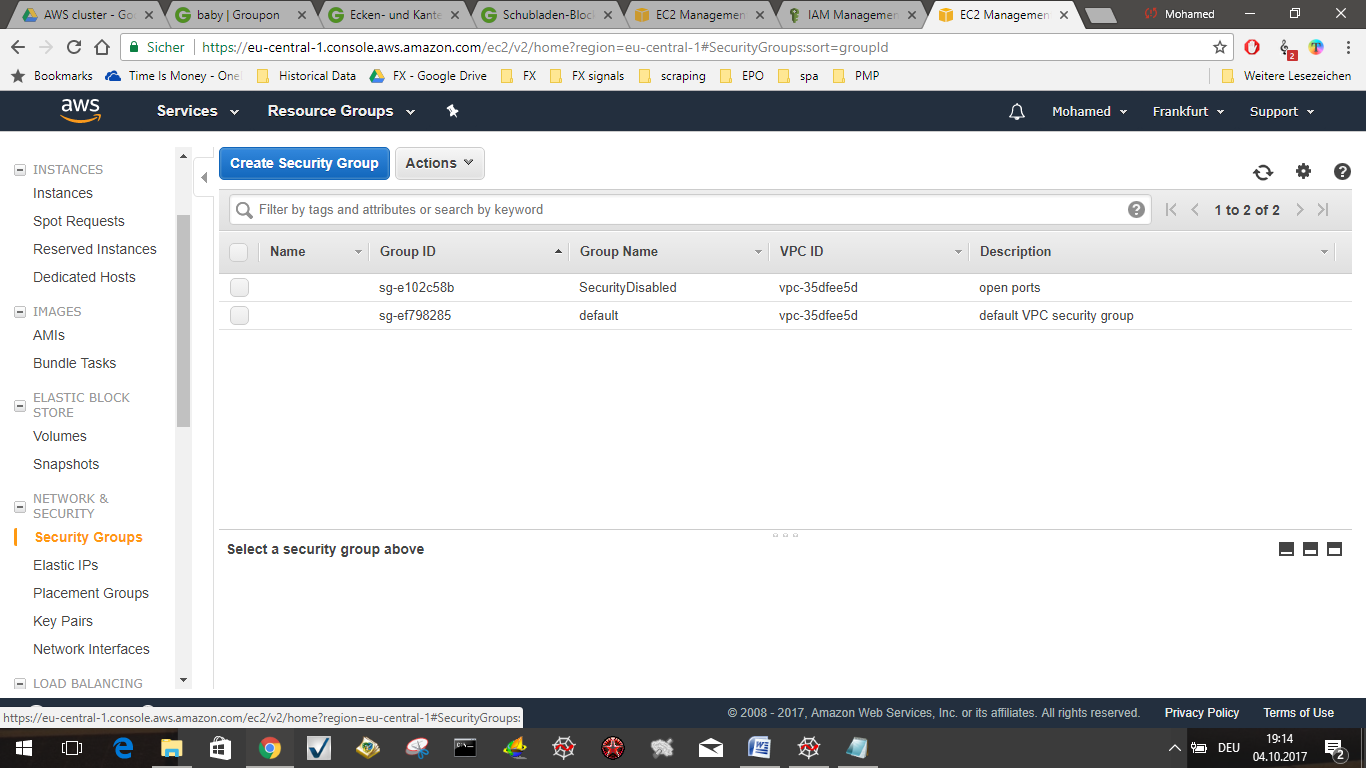Image resolution: width=1366 pixels, height=768 pixels.
Task: Open Chrome menu with three dots
Action: click(x=1347, y=47)
